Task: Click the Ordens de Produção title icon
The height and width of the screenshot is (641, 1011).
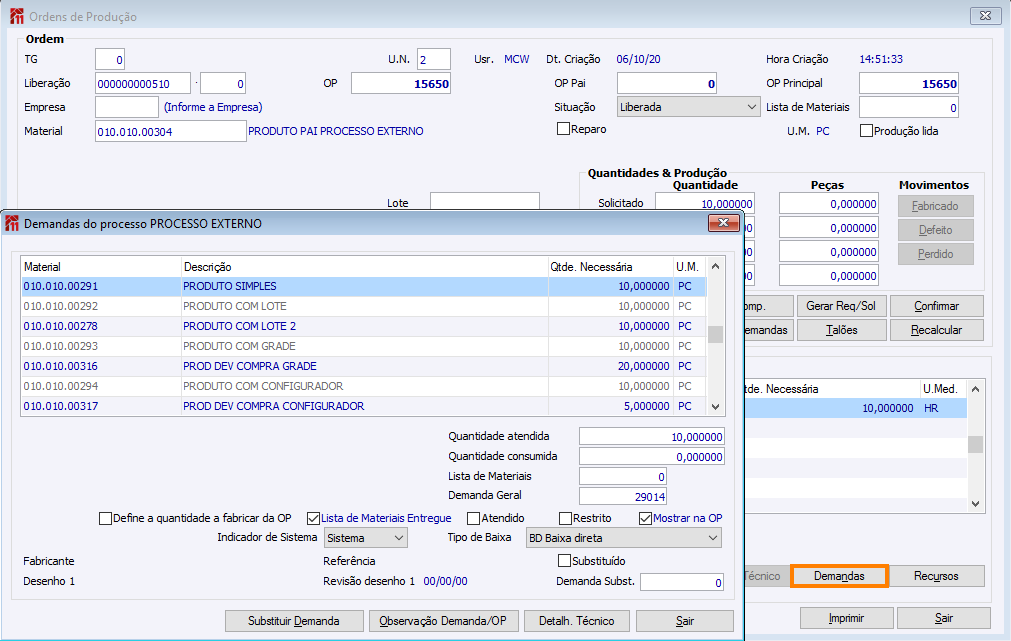Action: (x=16, y=16)
